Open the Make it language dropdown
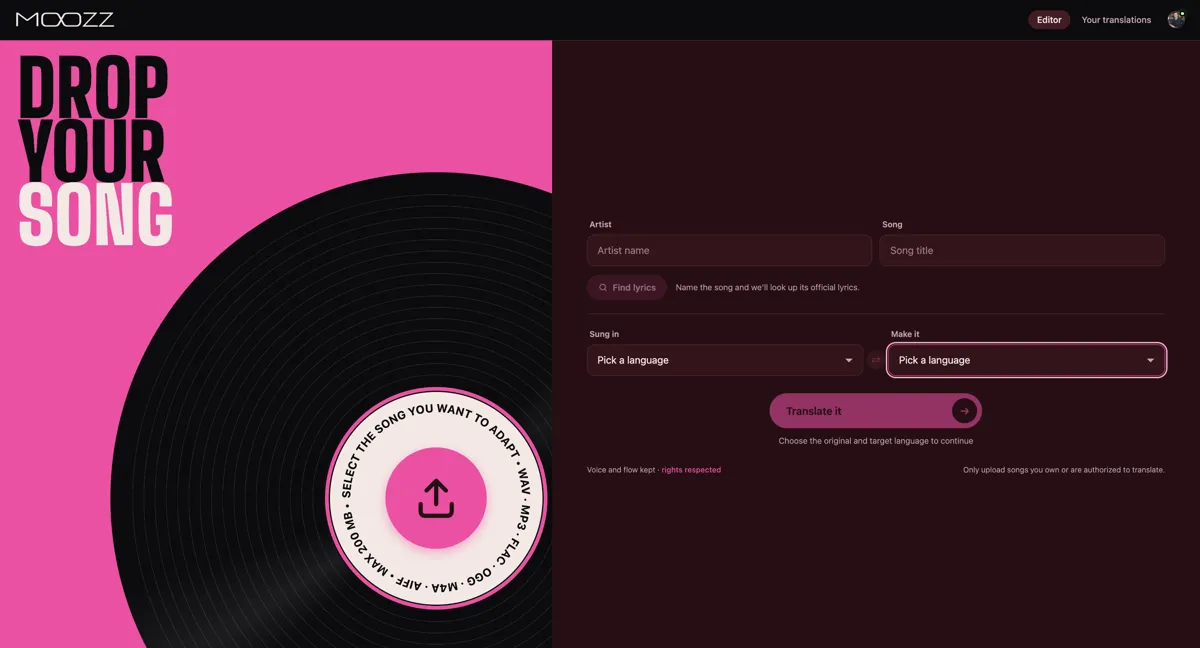The height and width of the screenshot is (648, 1200). click(1027, 360)
